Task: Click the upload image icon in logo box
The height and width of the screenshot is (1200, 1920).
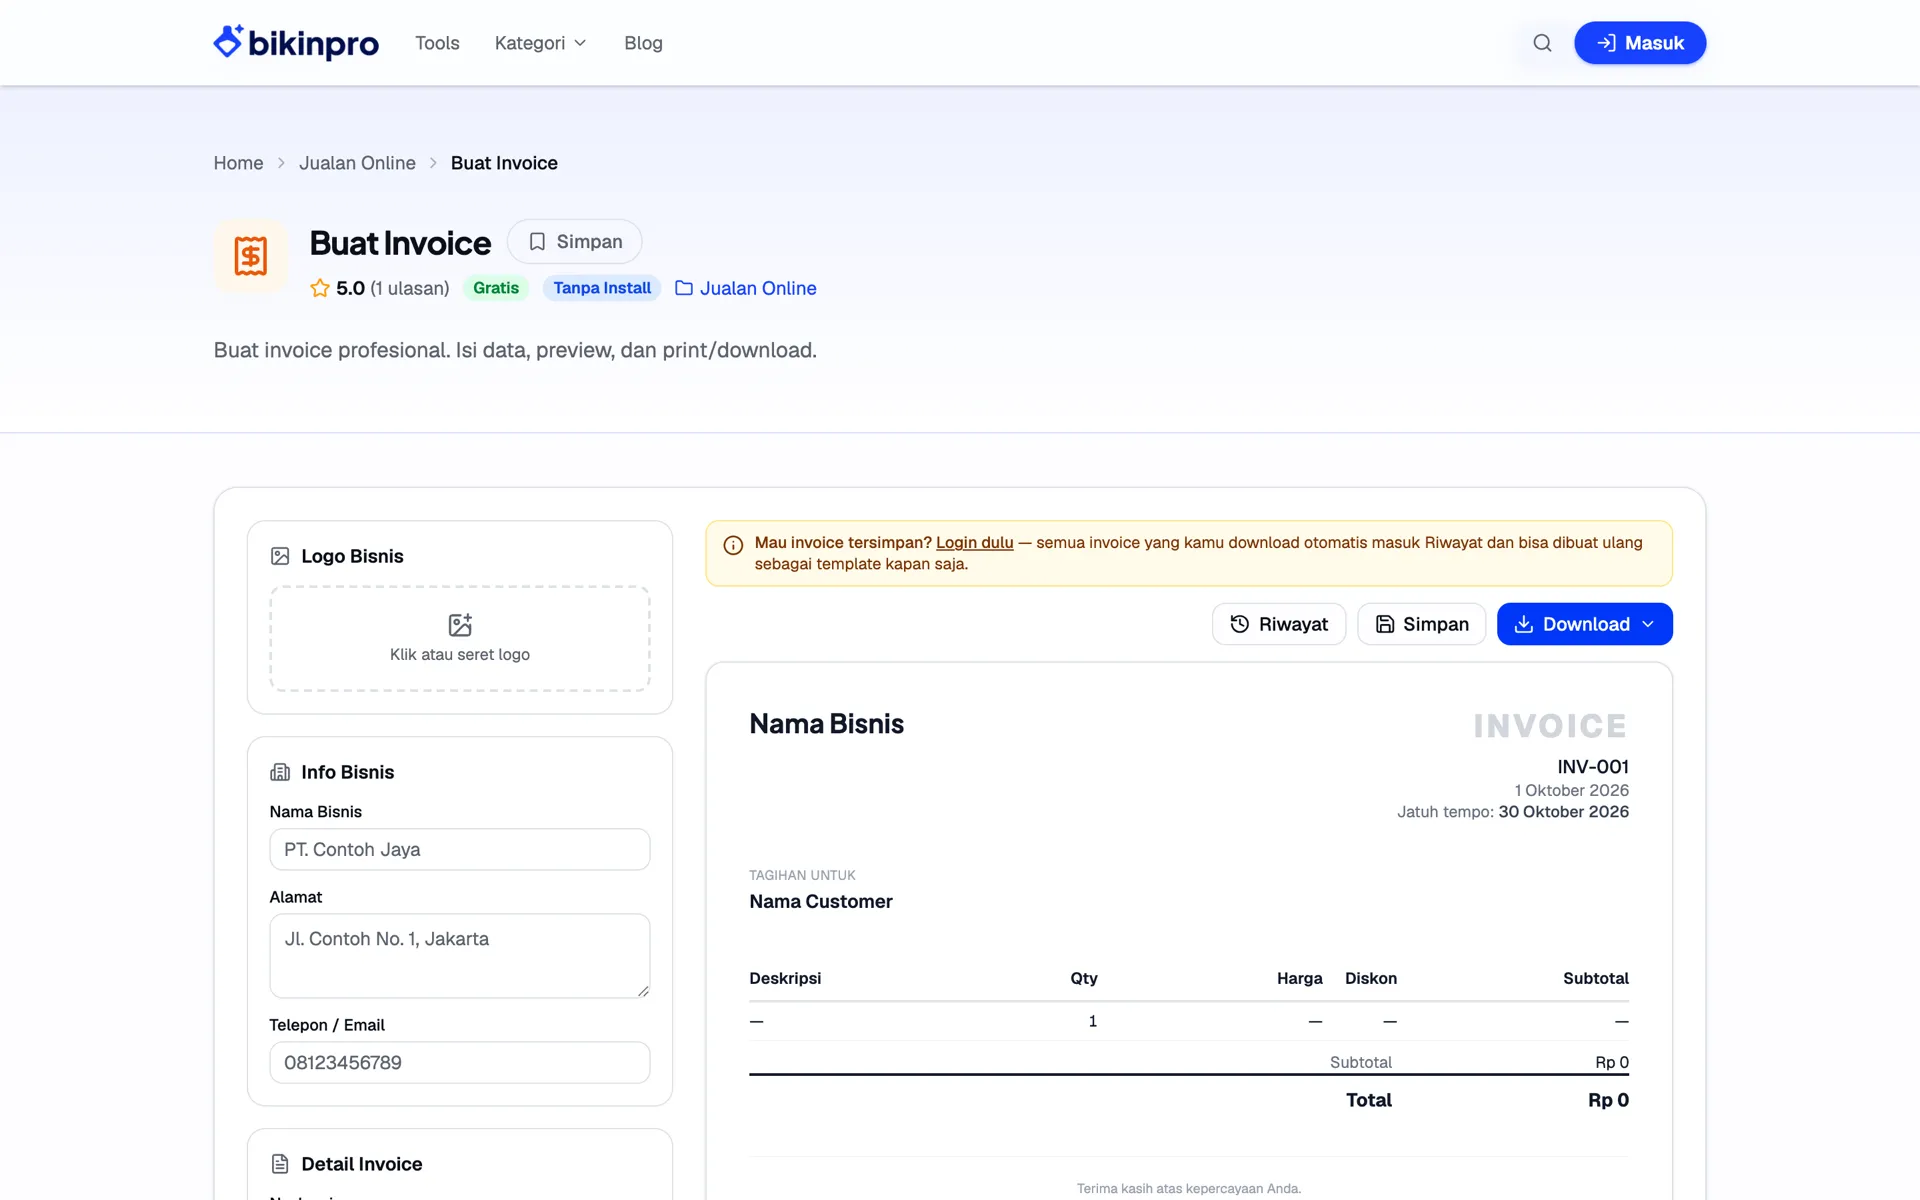Action: pyautogui.click(x=460, y=625)
